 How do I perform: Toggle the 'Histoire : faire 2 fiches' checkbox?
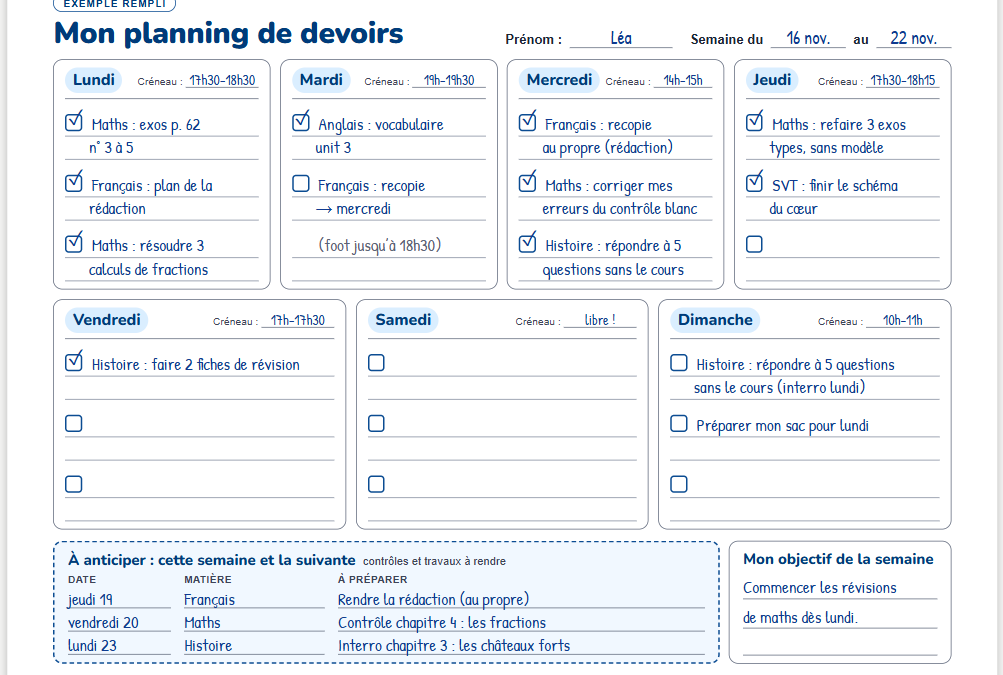74,362
